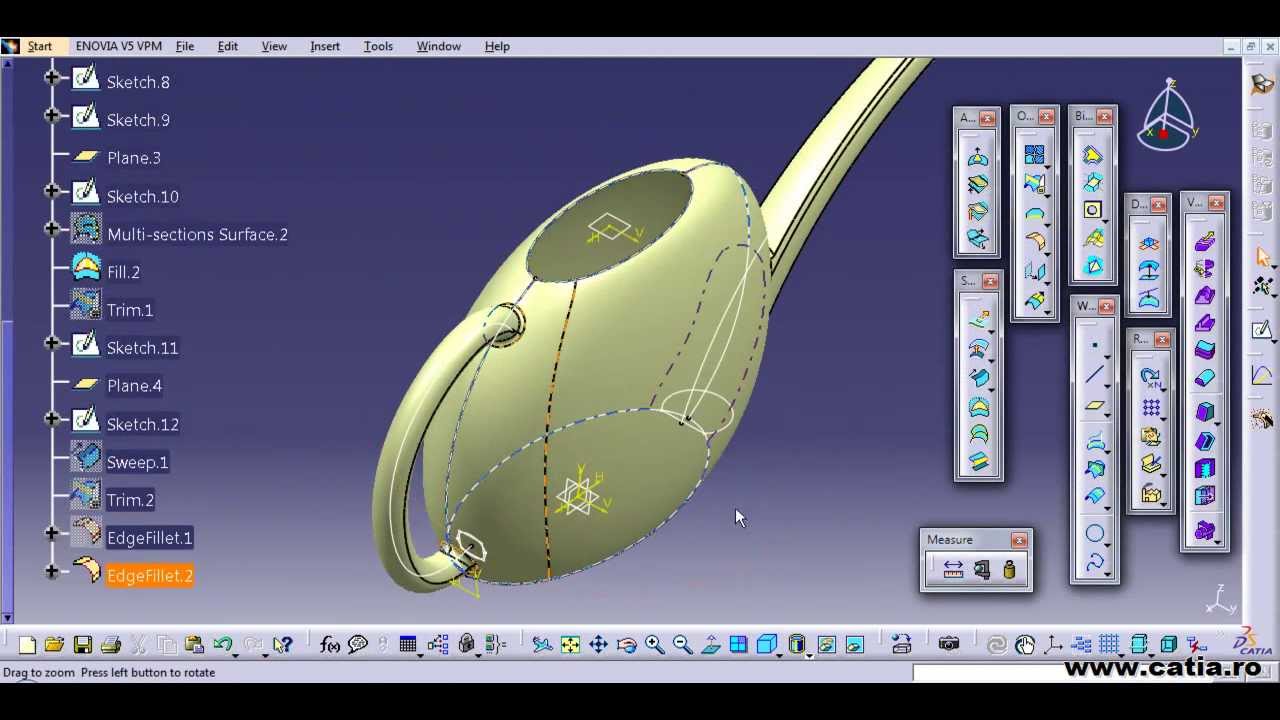Expand the Multi-sections Surface.2 node
The height and width of the screenshot is (720, 1280).
pos(52,229)
